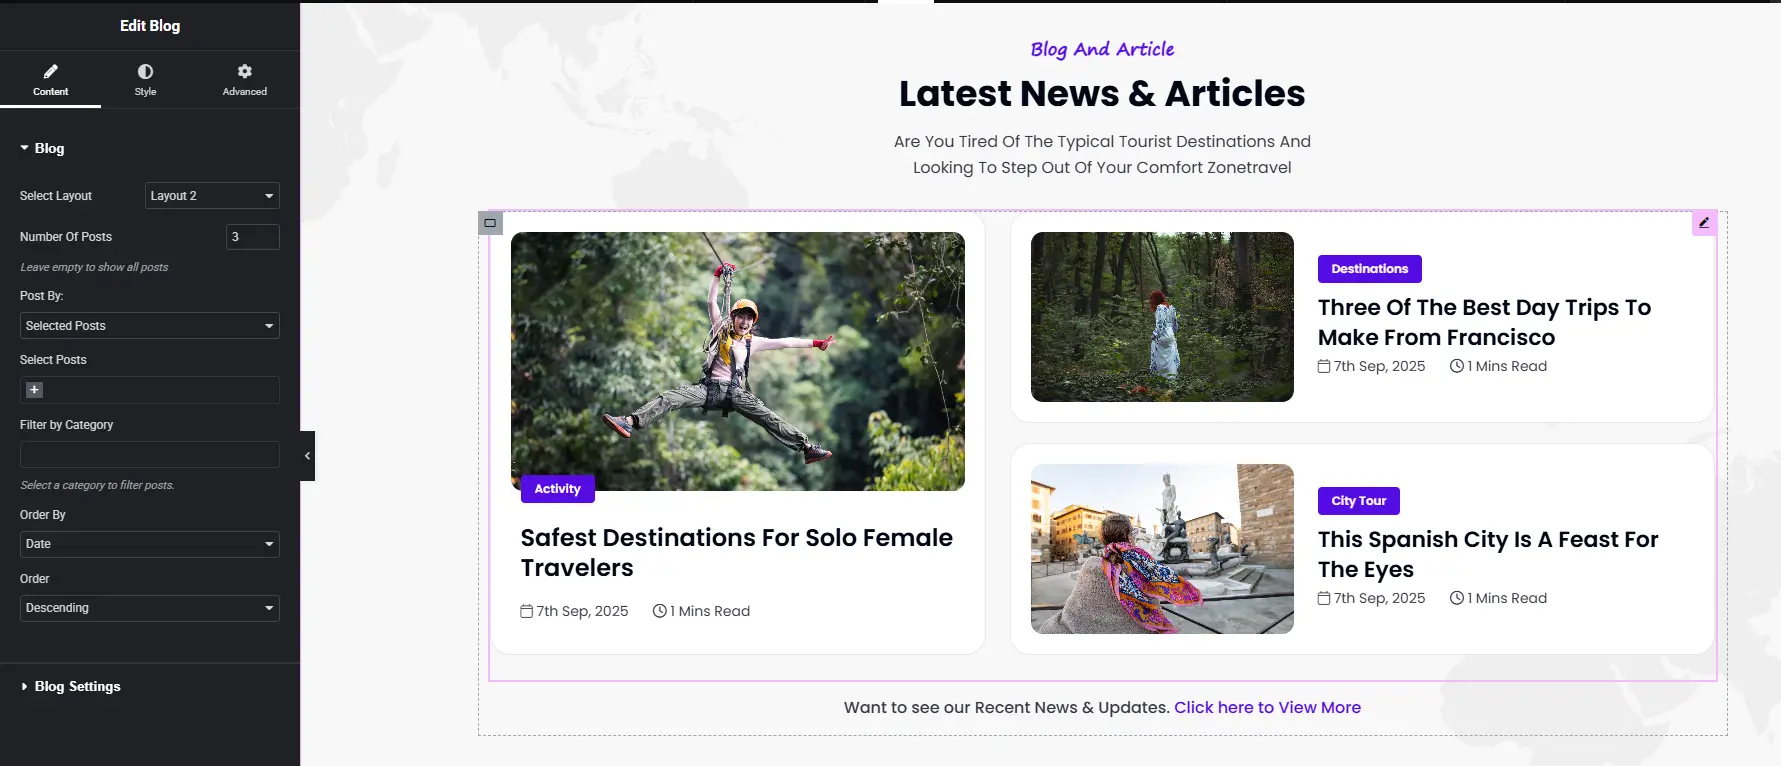Image resolution: width=1781 pixels, height=766 pixels.
Task: Collapse the editor panel with the arrow handle
Action: 307,456
